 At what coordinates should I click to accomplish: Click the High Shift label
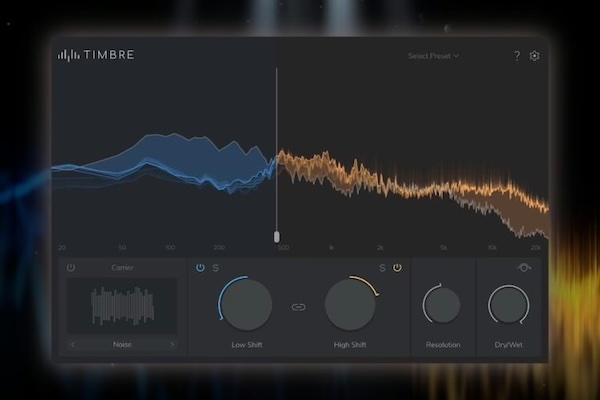(350, 344)
